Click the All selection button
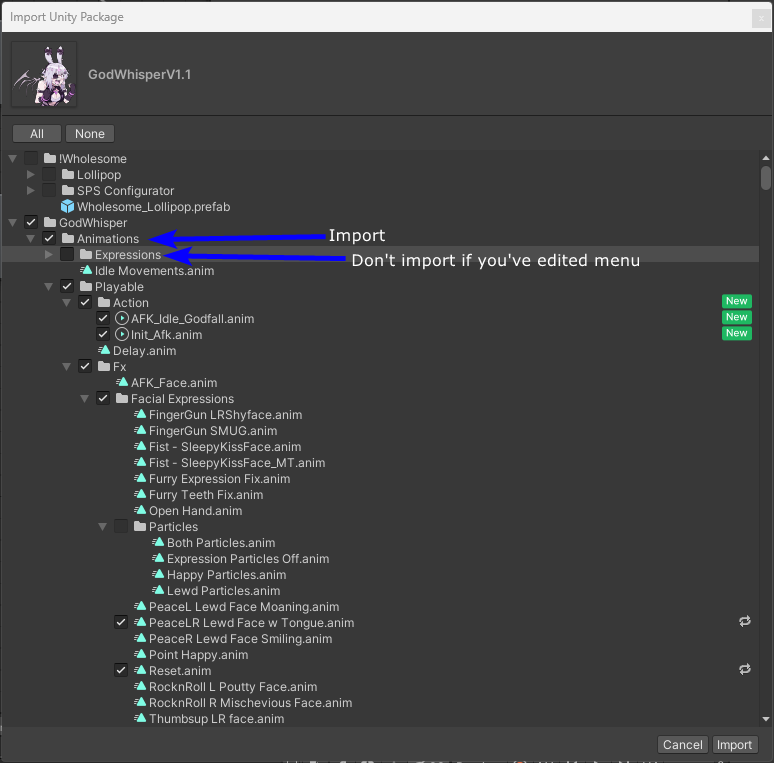774x763 pixels. point(37,134)
